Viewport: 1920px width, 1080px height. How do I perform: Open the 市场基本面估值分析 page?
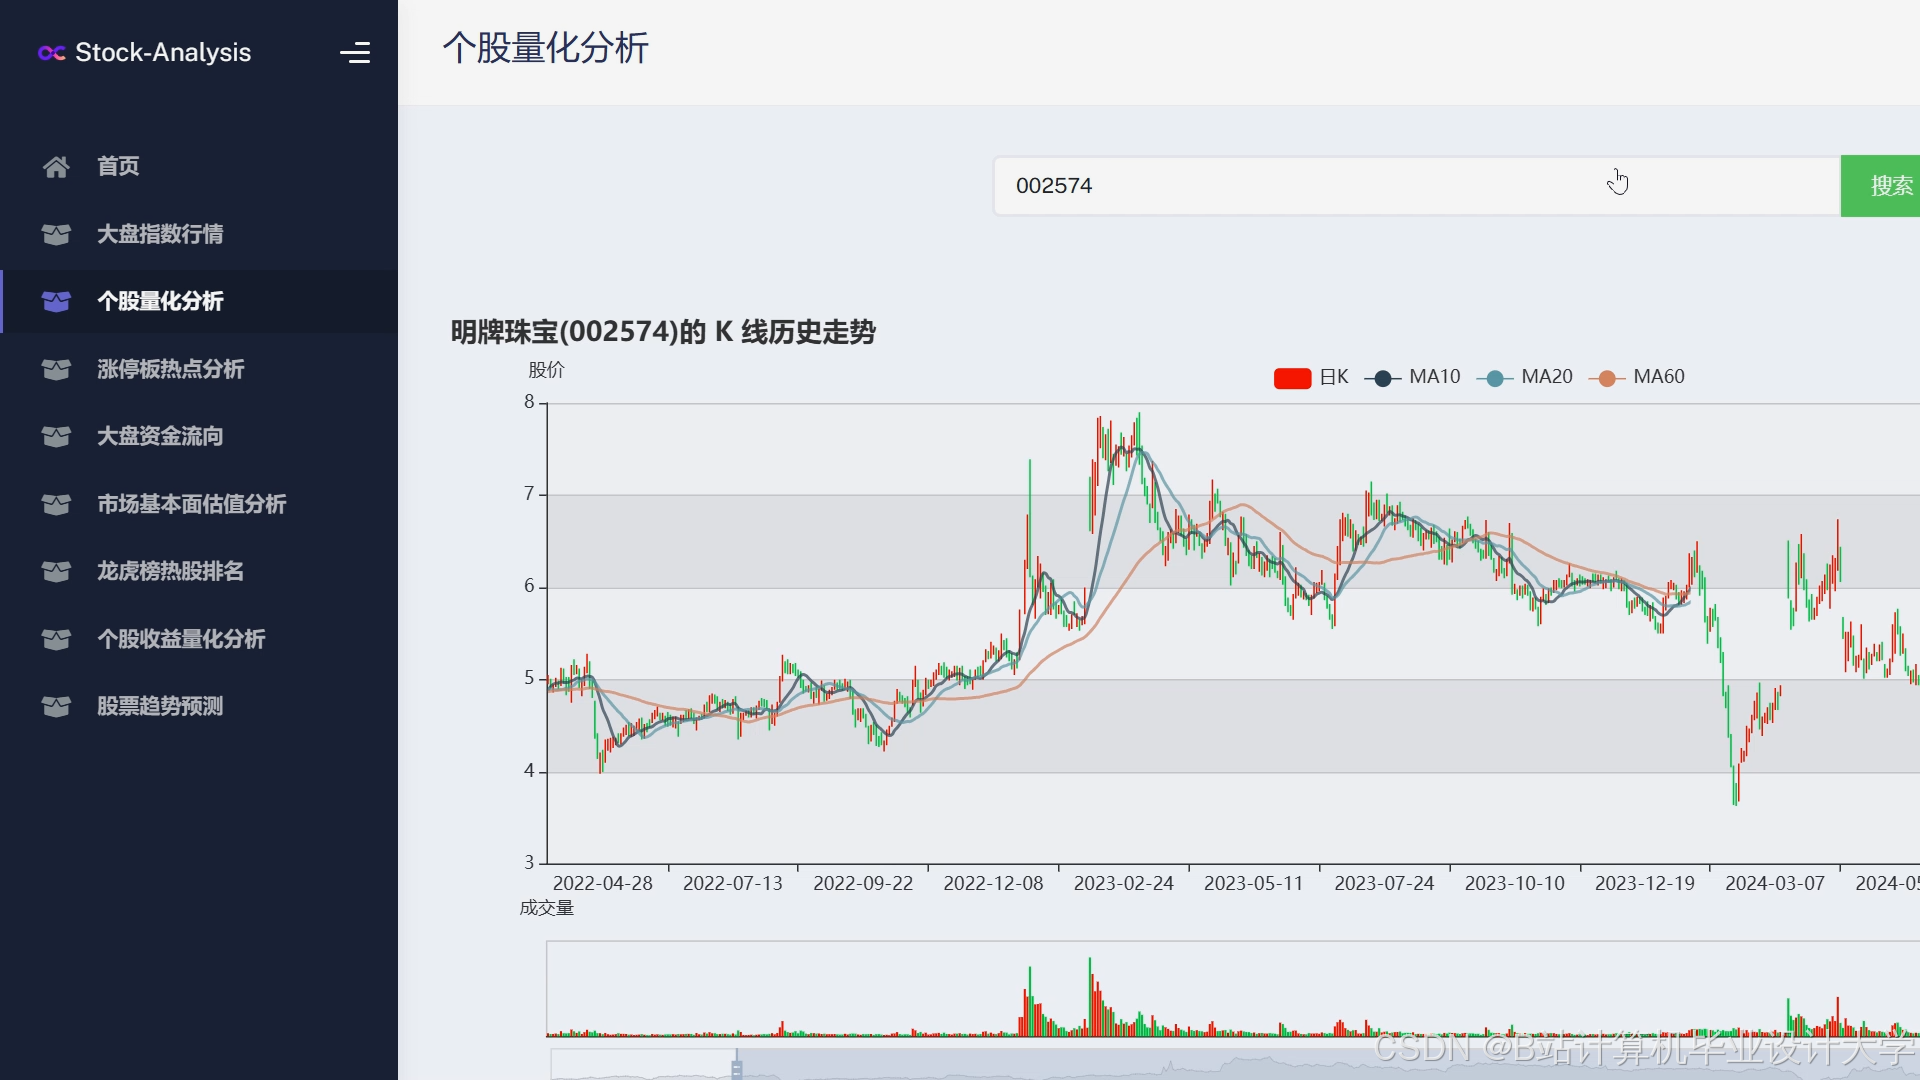point(190,504)
